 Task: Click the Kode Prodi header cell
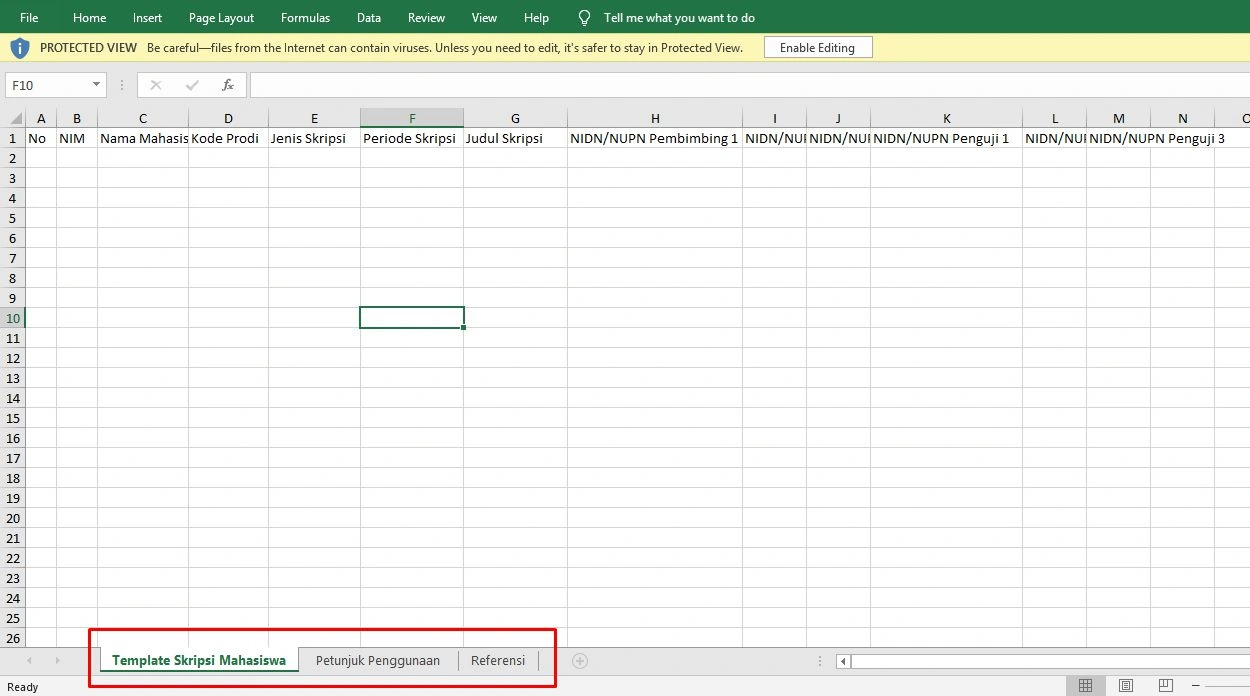[228, 138]
